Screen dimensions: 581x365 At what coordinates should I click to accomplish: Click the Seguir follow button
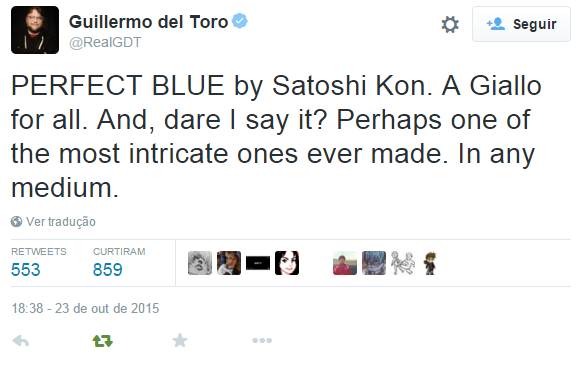[521, 24]
